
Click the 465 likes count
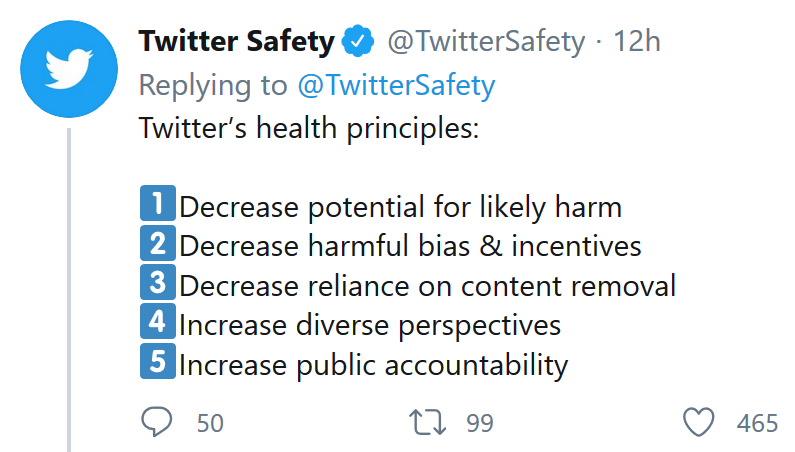tap(757, 423)
